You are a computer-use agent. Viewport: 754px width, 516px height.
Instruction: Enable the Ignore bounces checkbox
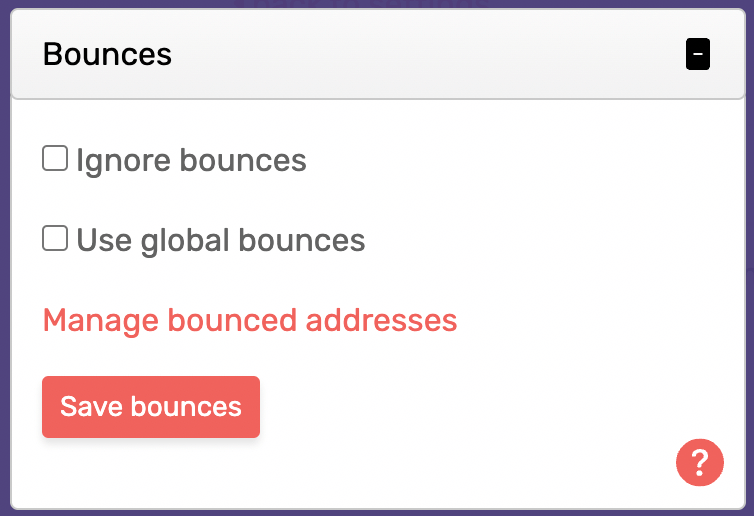(x=55, y=158)
